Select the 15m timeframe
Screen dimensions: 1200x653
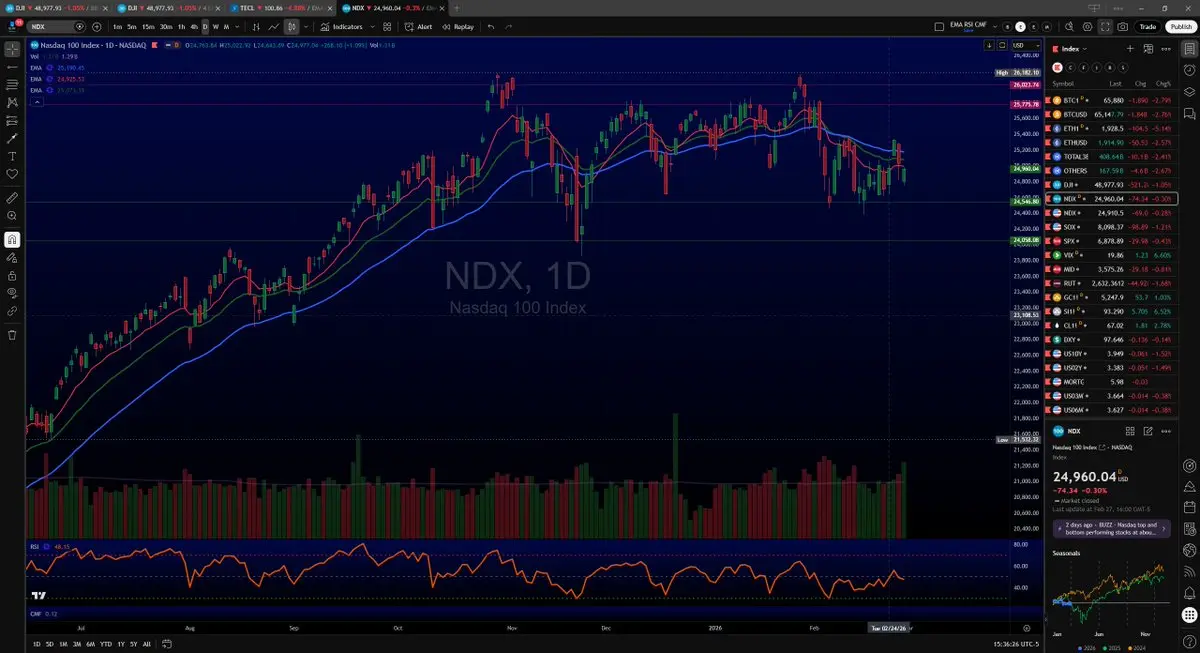click(148, 27)
